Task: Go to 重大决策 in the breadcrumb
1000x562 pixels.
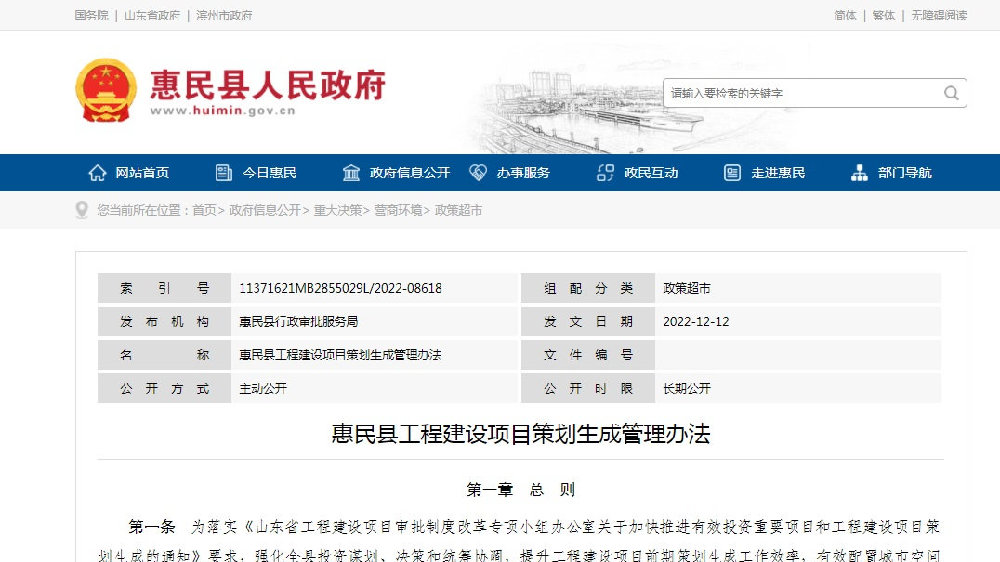Action: coord(337,211)
